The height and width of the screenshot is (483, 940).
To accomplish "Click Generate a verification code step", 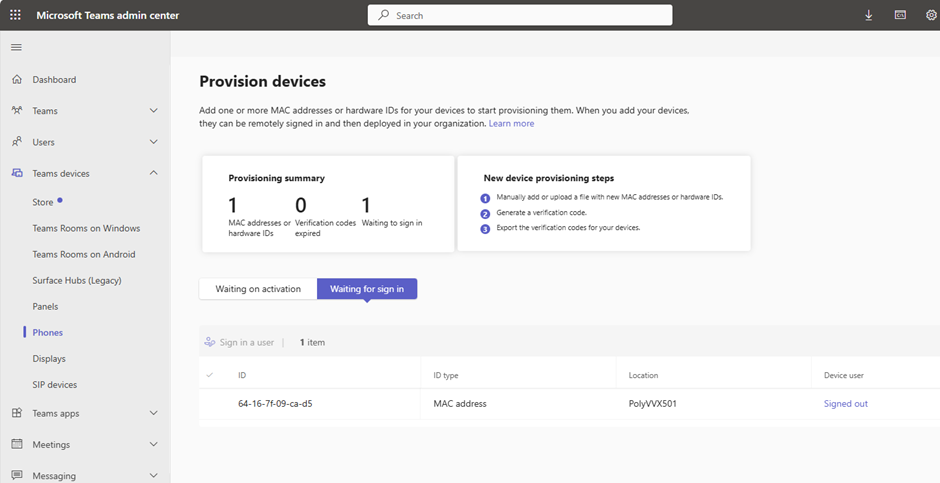I will click(541, 213).
